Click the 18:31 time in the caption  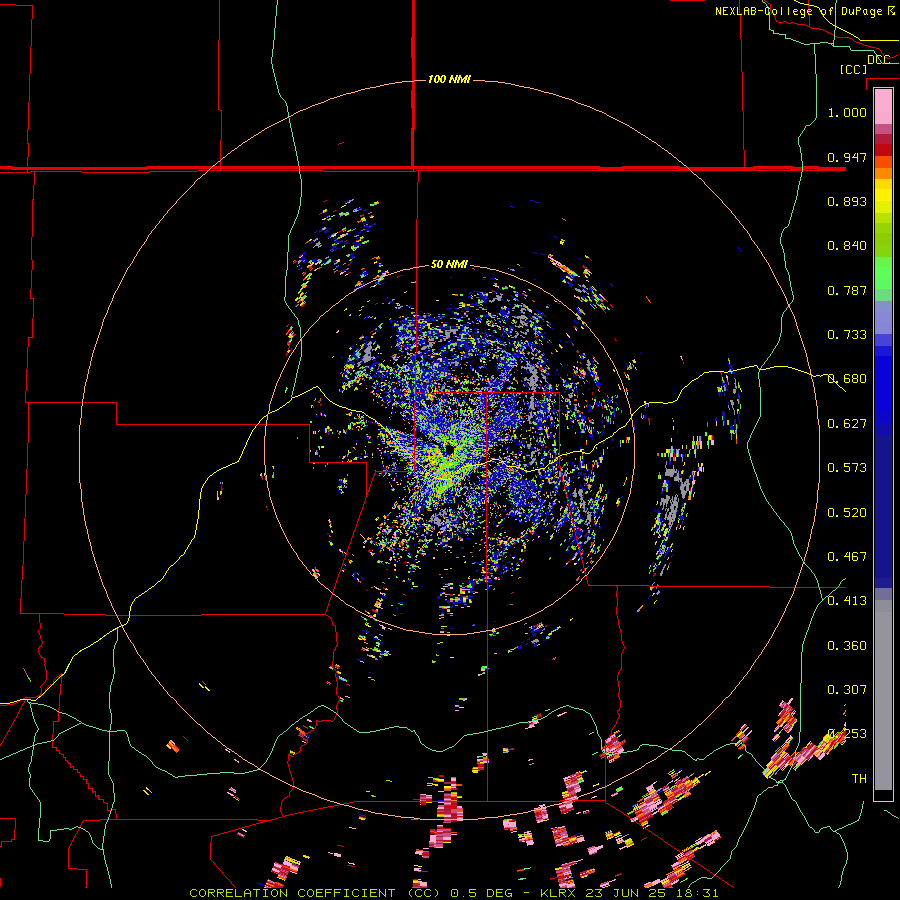tap(696, 893)
